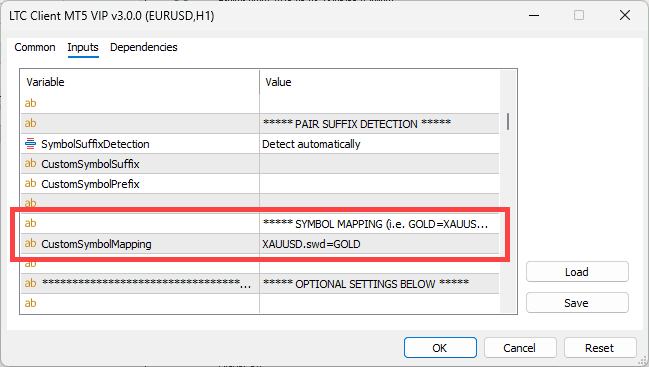The width and height of the screenshot is (649, 367).
Task: Select the 'XAUUSD.swd=GOLD' value cell
Action: pos(379,244)
